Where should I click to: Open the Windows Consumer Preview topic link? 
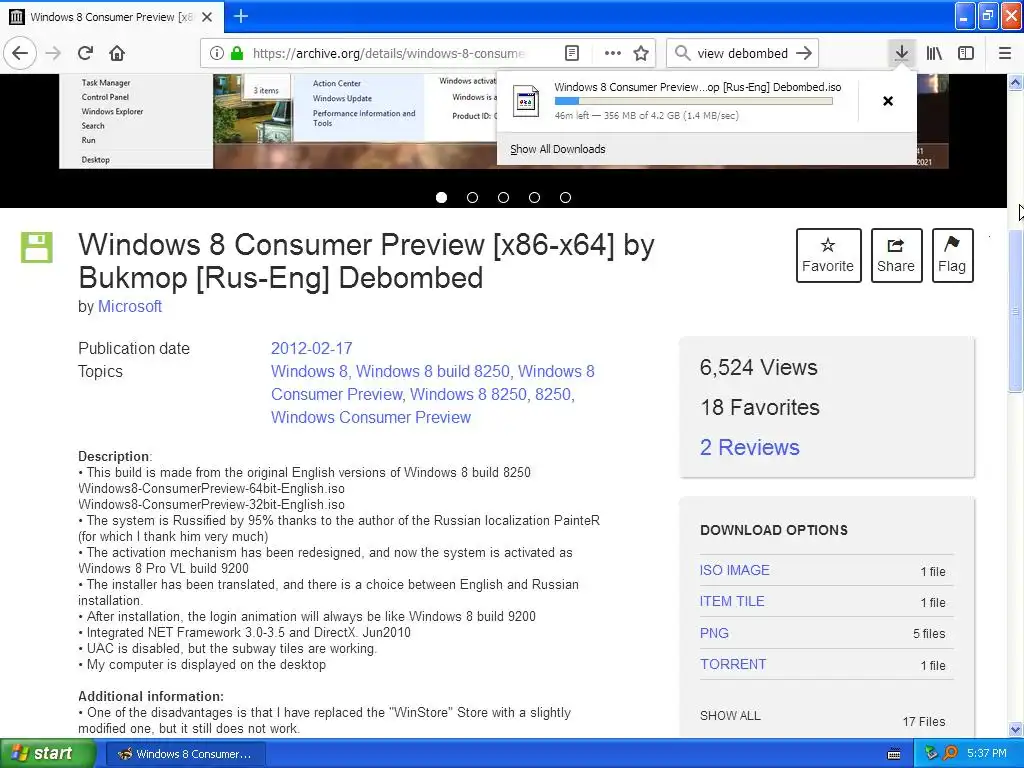point(371,417)
